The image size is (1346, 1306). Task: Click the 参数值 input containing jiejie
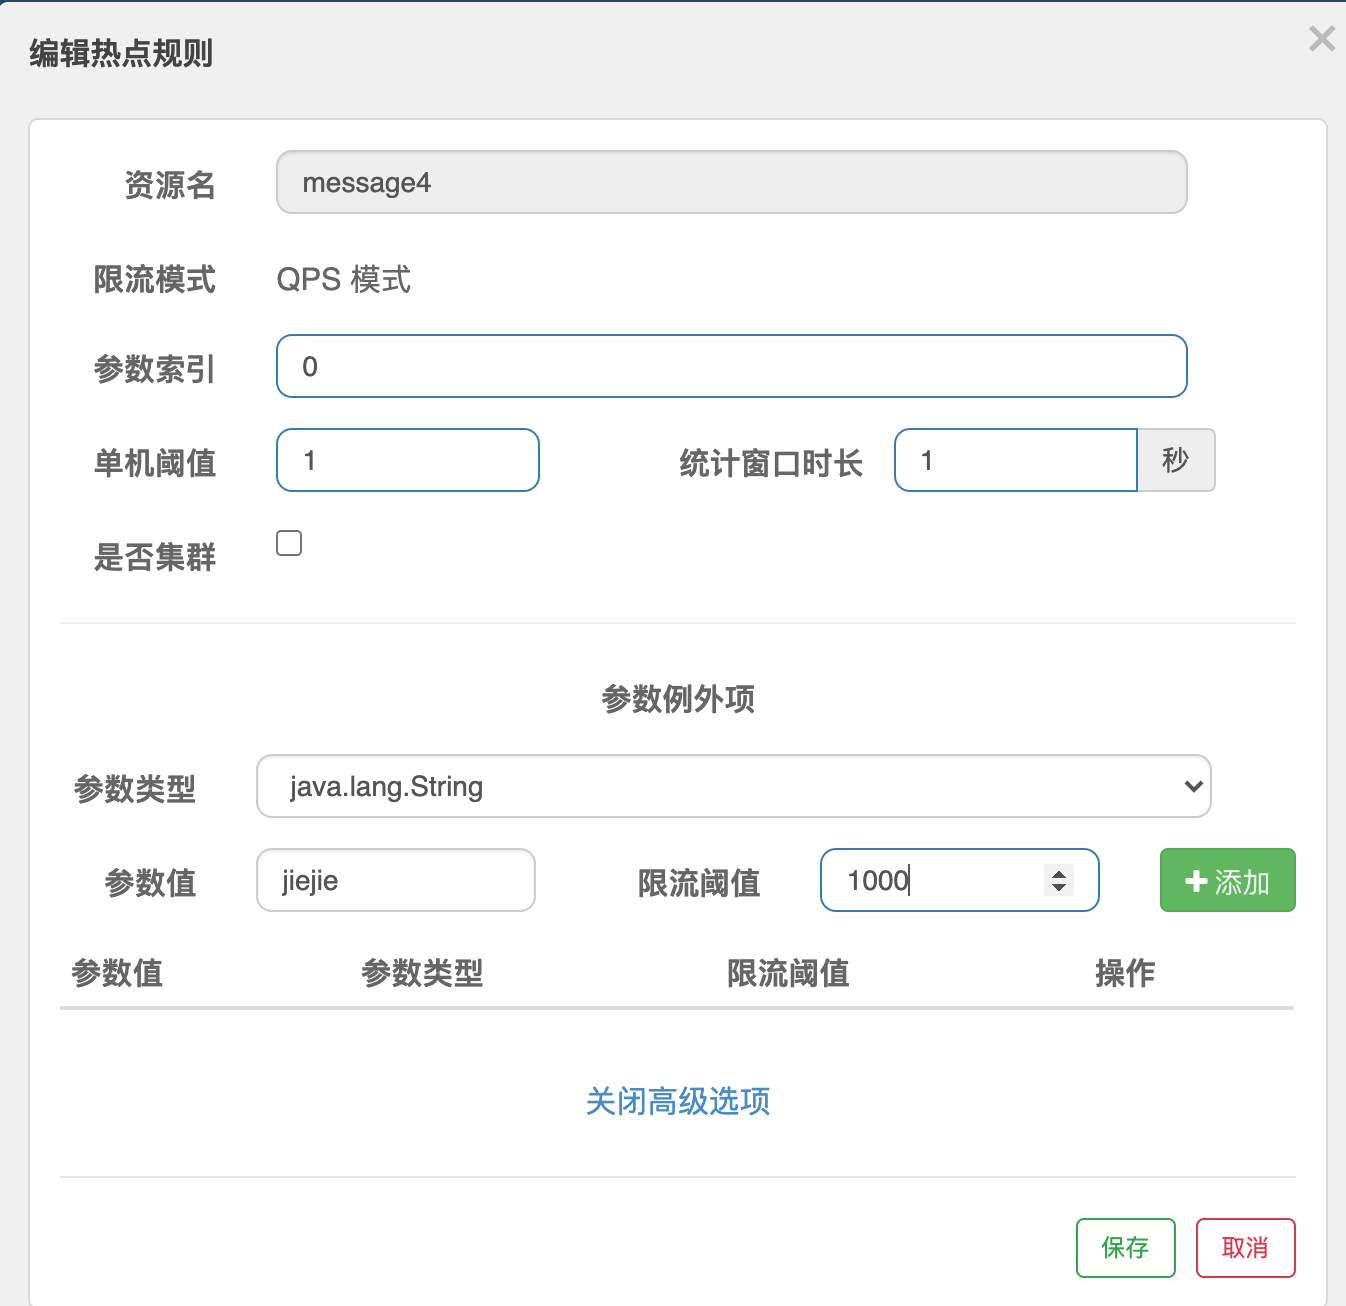(395, 880)
